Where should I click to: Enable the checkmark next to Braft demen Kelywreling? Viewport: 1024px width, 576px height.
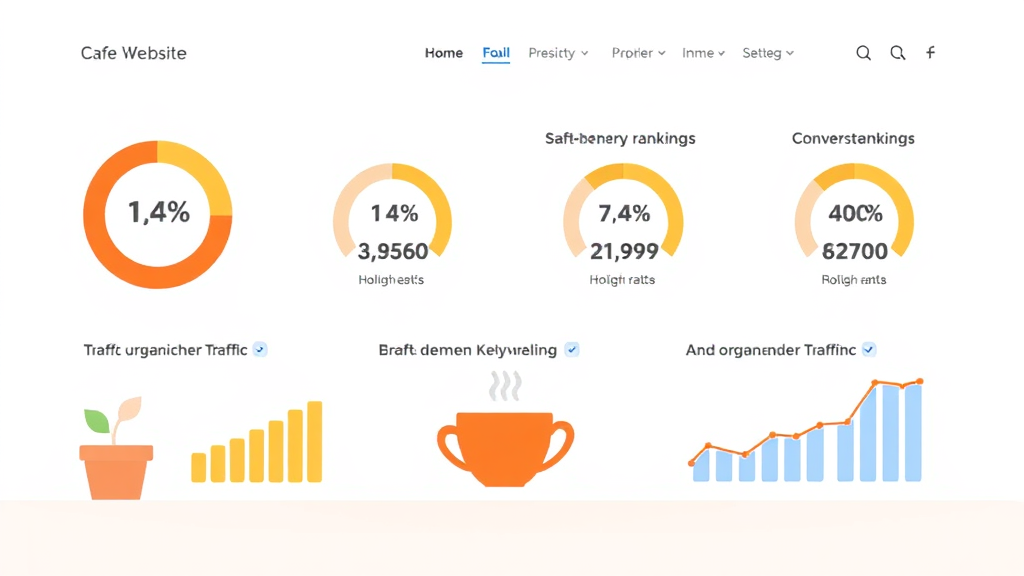click(572, 350)
